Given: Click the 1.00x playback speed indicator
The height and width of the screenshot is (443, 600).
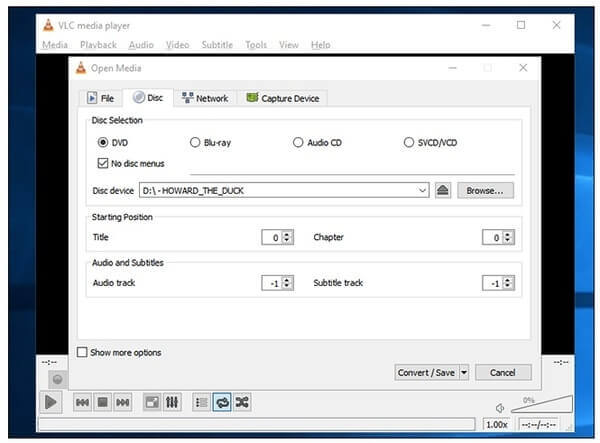Looking at the screenshot, I should point(497,424).
